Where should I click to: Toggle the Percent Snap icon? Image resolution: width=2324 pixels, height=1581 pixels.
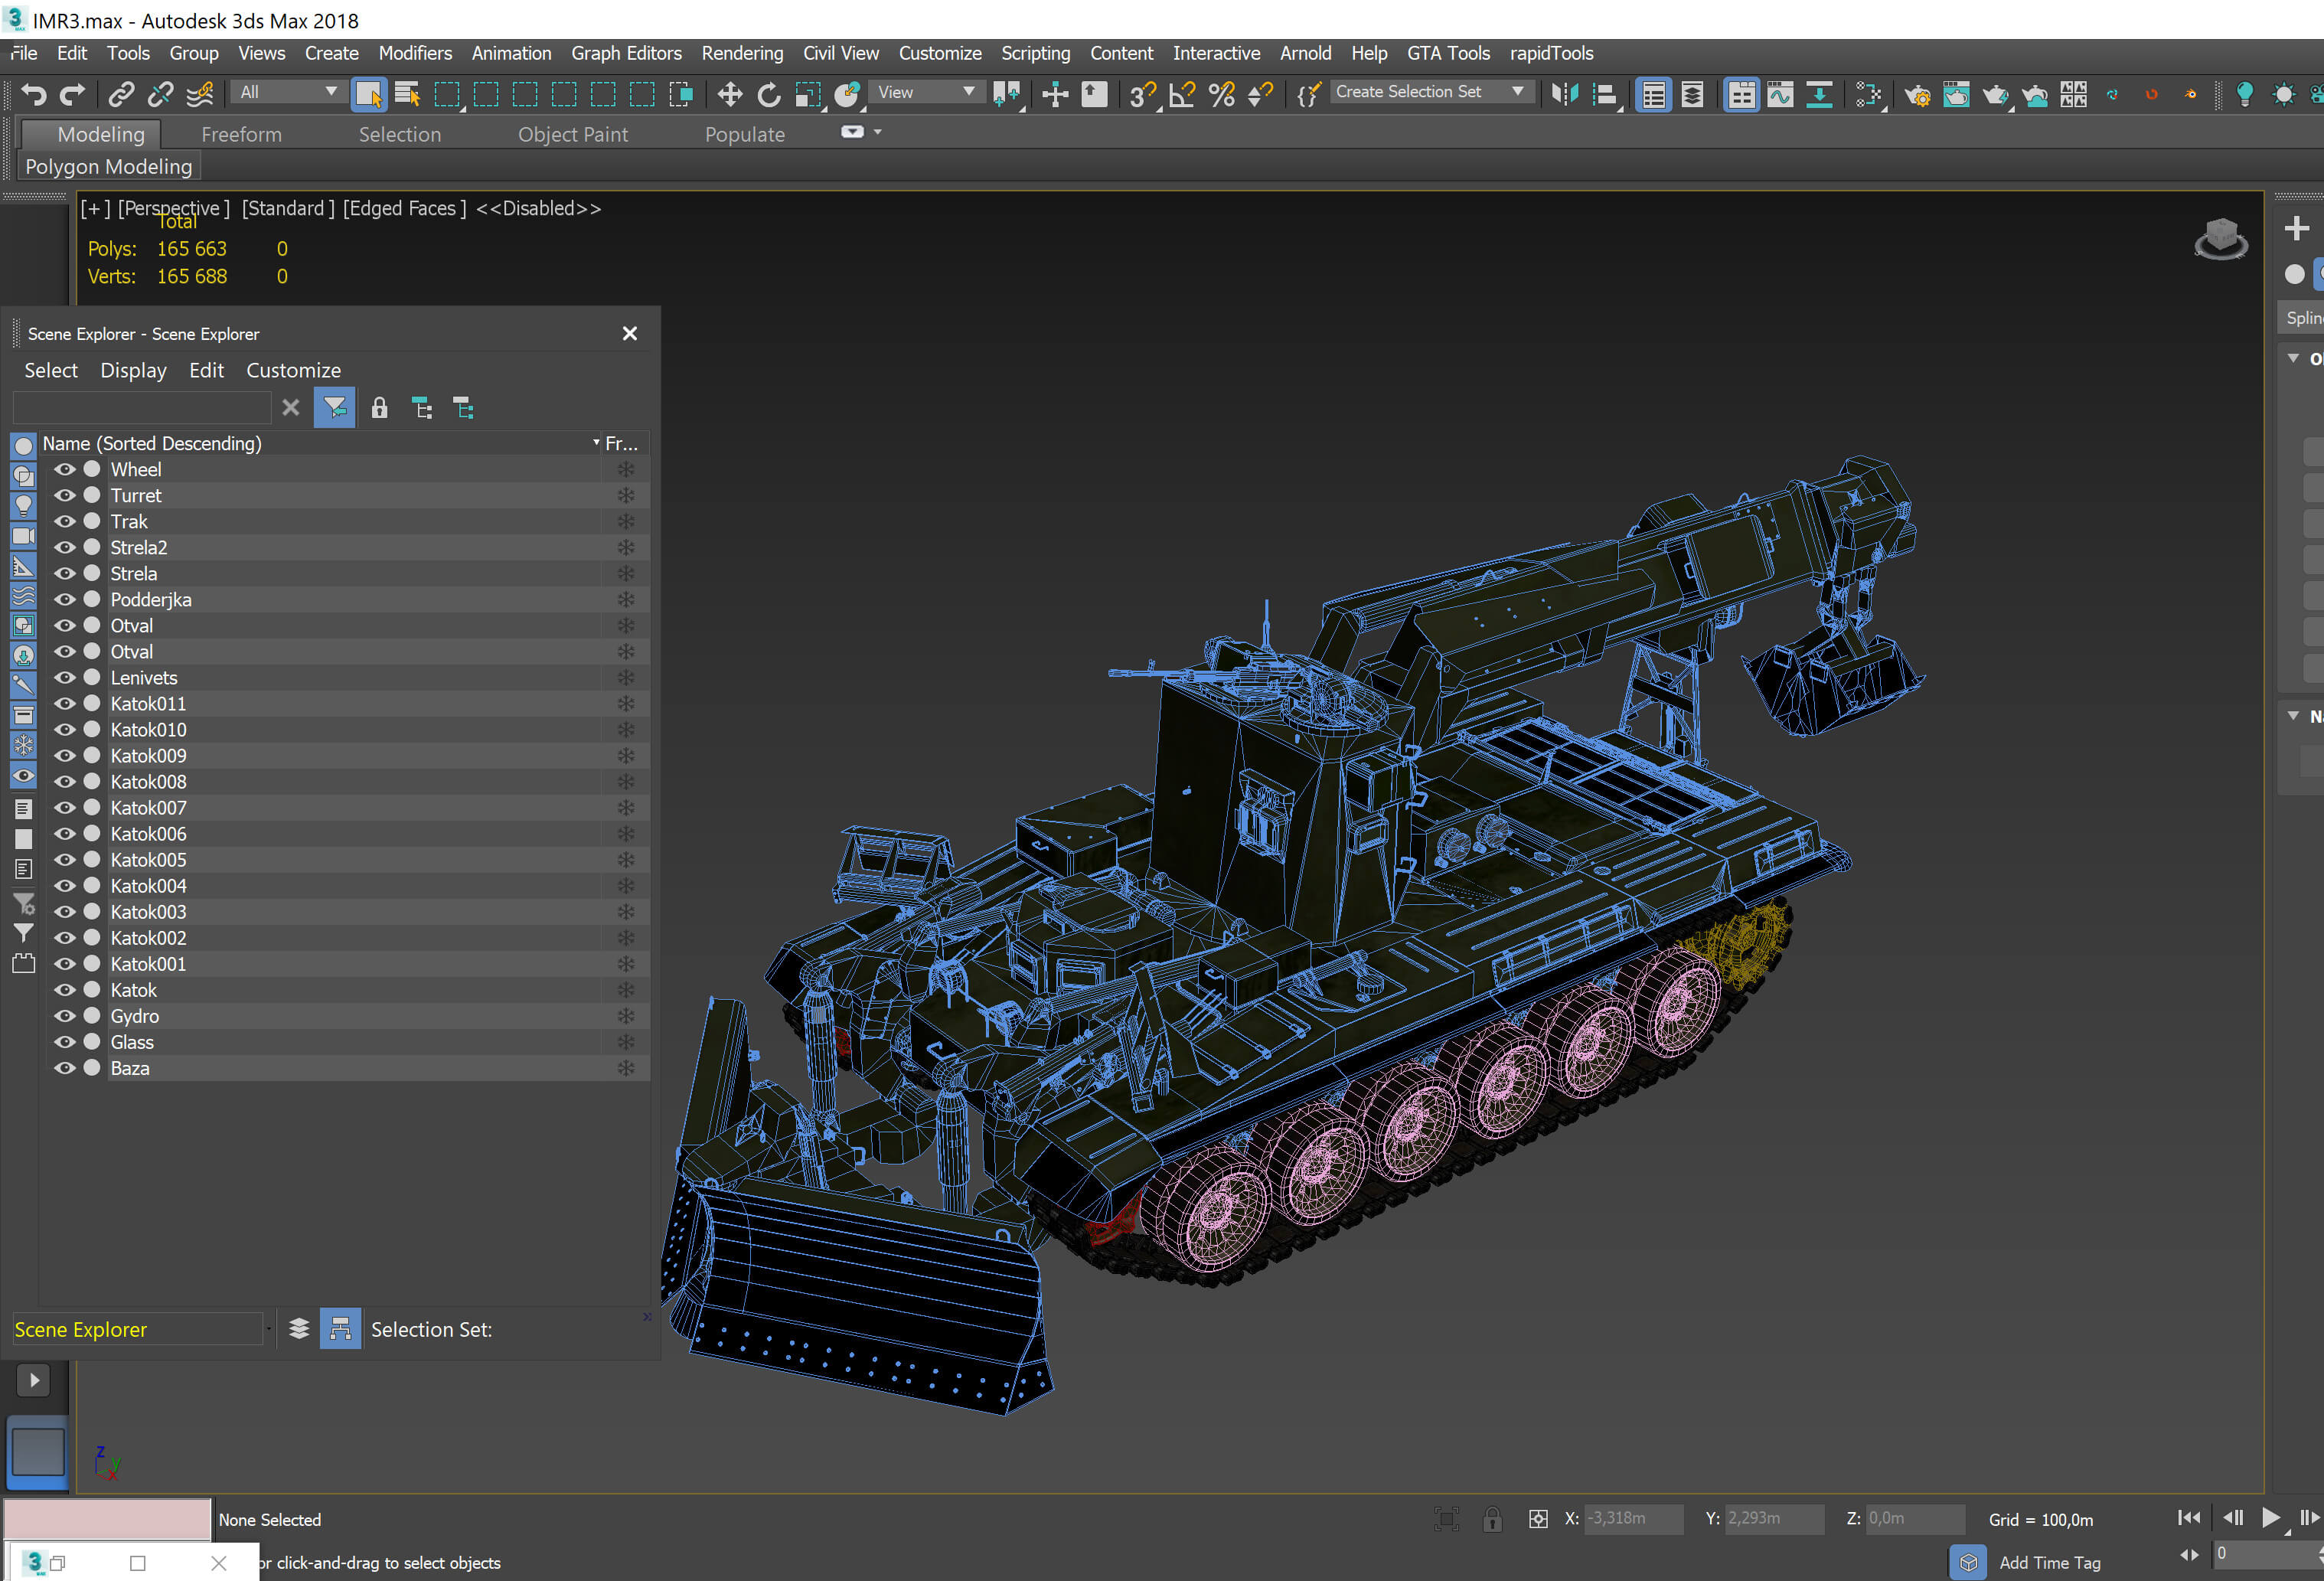pyautogui.click(x=1221, y=95)
